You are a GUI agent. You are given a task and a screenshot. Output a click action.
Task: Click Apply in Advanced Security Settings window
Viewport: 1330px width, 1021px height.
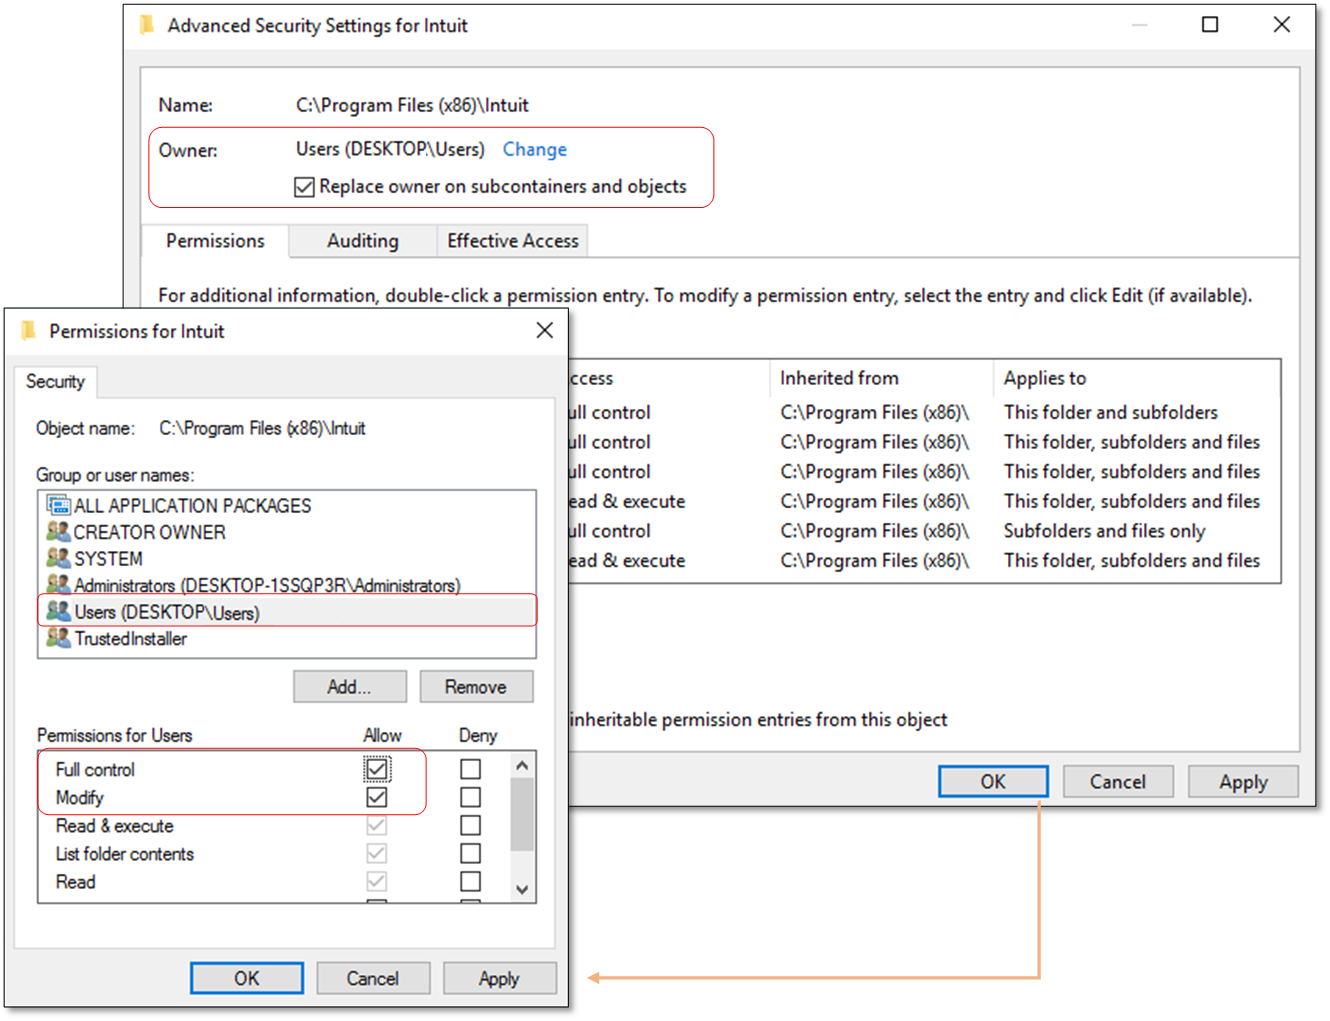(1243, 781)
